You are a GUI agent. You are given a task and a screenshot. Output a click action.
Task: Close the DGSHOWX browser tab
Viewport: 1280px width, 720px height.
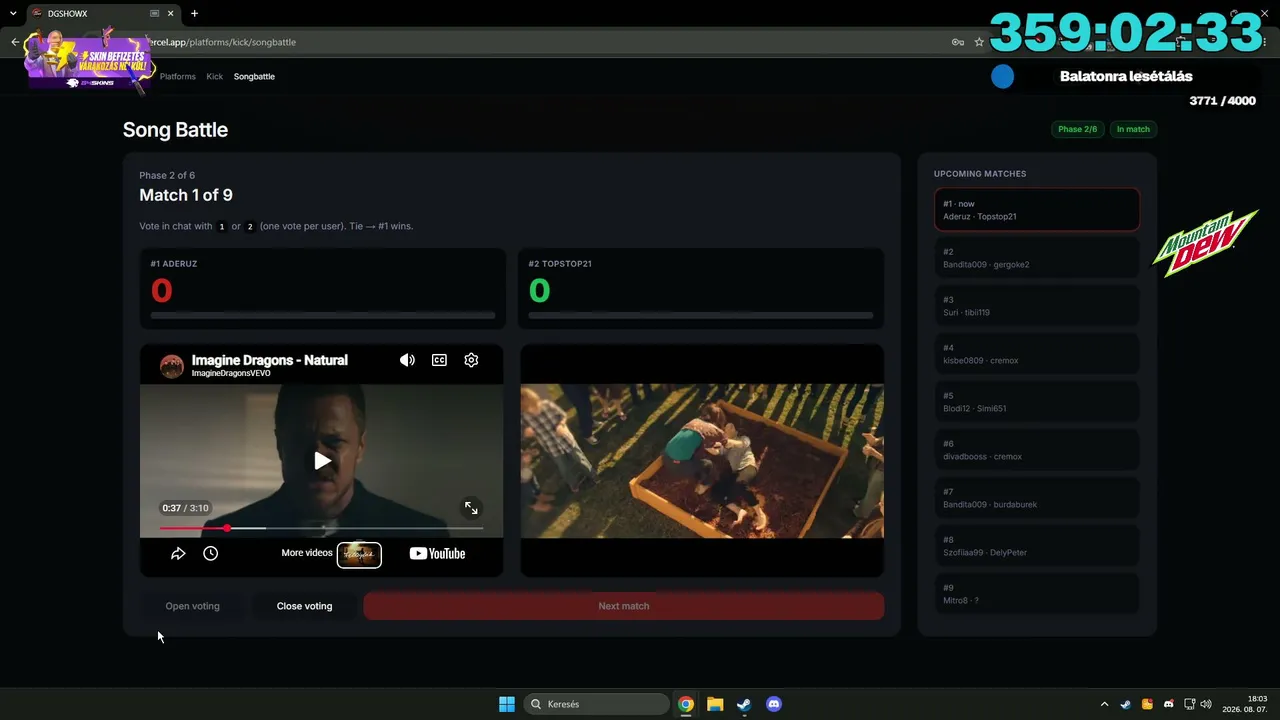pyautogui.click(x=172, y=14)
